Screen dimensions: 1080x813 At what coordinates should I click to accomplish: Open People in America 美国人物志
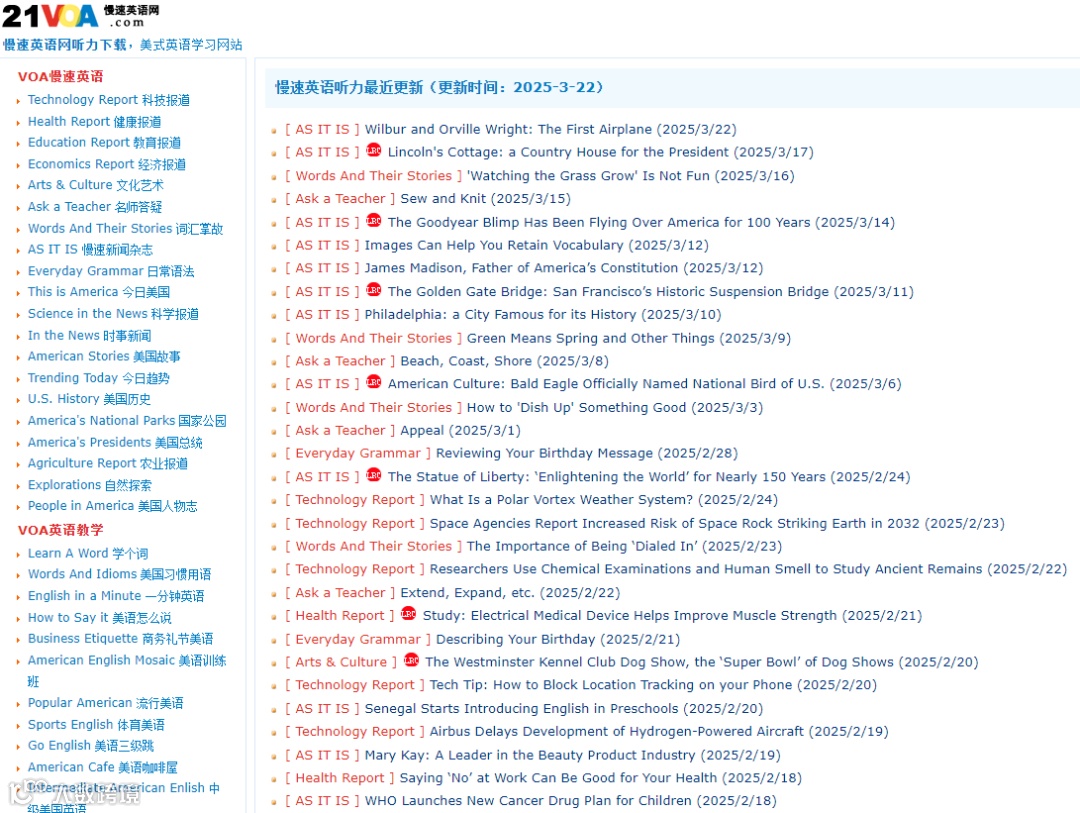pos(112,506)
